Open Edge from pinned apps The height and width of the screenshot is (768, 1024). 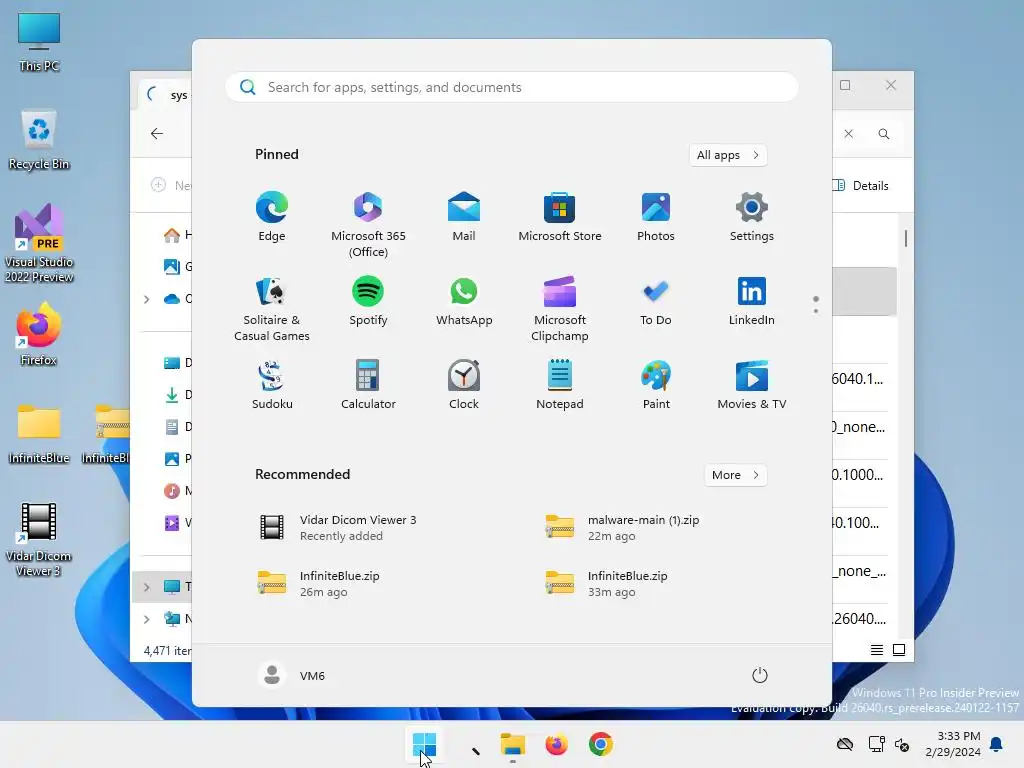click(x=272, y=217)
